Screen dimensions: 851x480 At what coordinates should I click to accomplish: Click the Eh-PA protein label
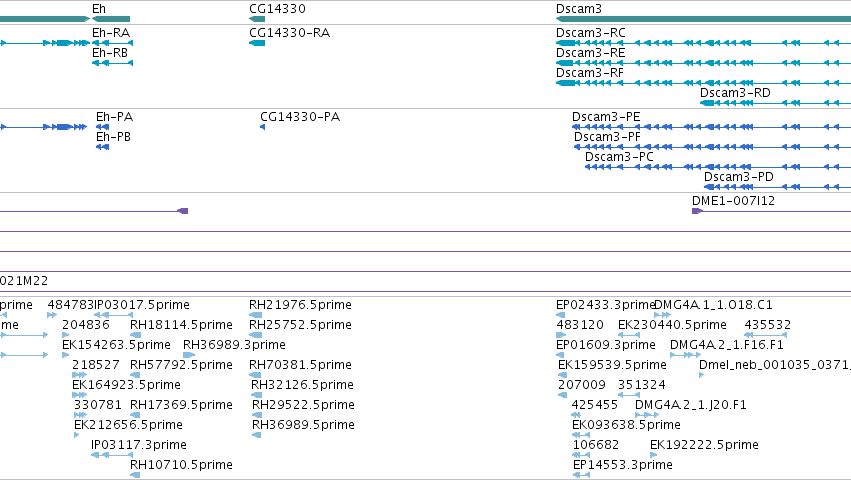(x=114, y=117)
